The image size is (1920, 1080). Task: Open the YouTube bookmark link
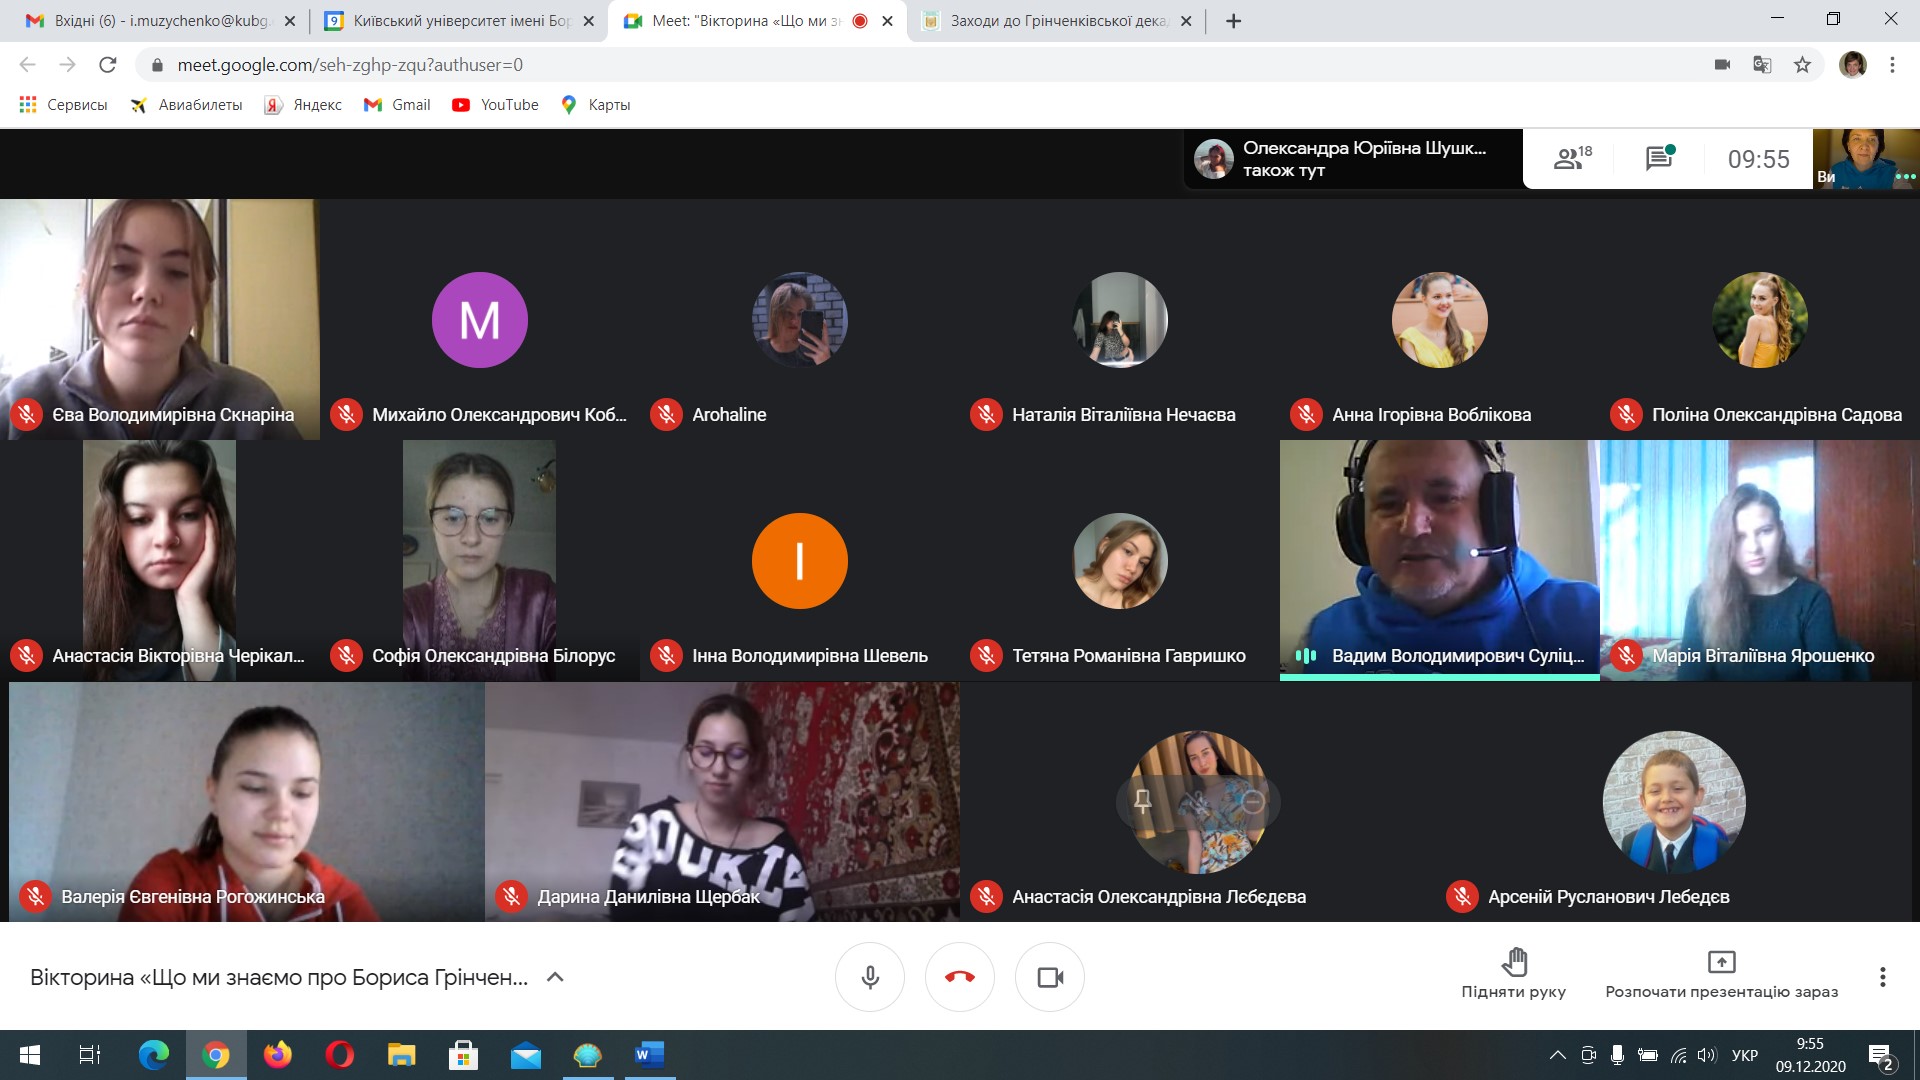(x=496, y=105)
